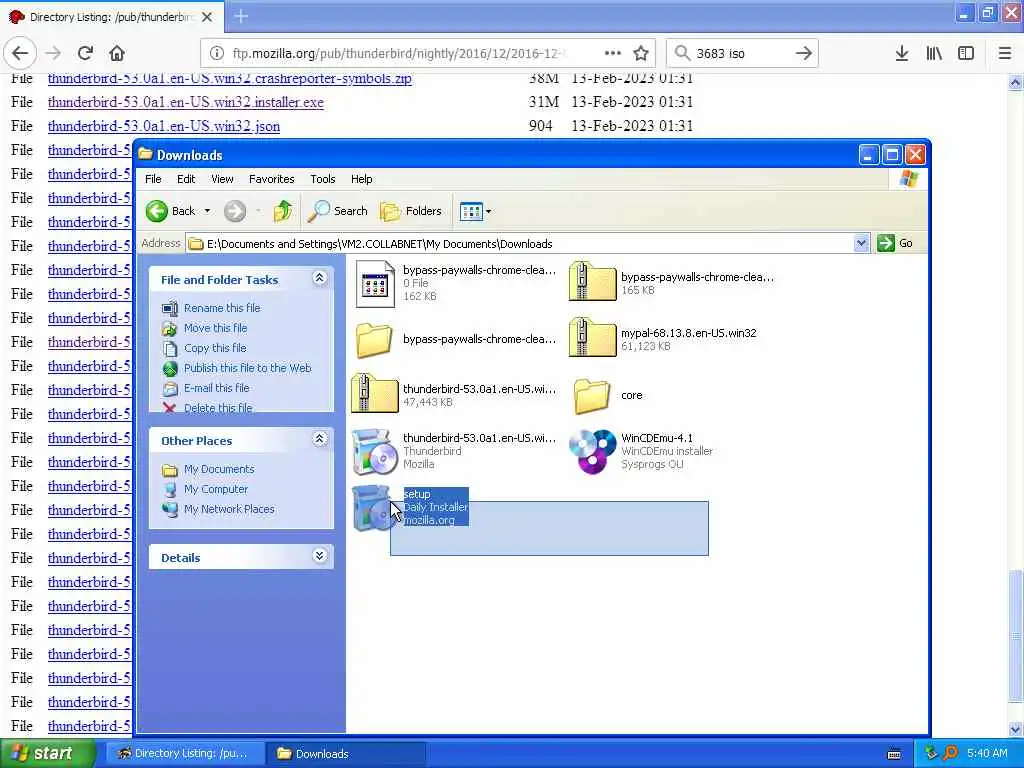Image resolution: width=1024 pixels, height=768 pixels.
Task: Toggle the Firefox sidebar icon
Action: tap(966, 53)
